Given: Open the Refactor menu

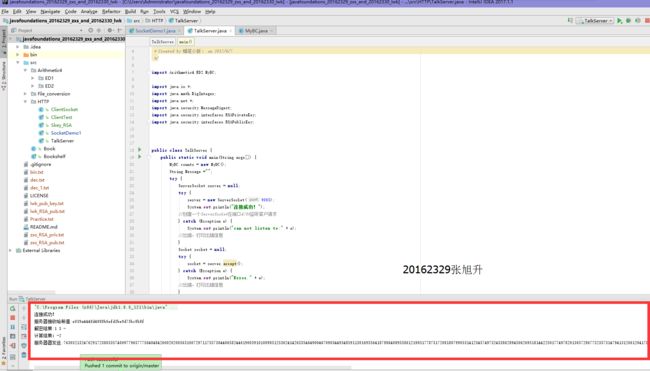Looking at the screenshot, I should pos(111,12).
